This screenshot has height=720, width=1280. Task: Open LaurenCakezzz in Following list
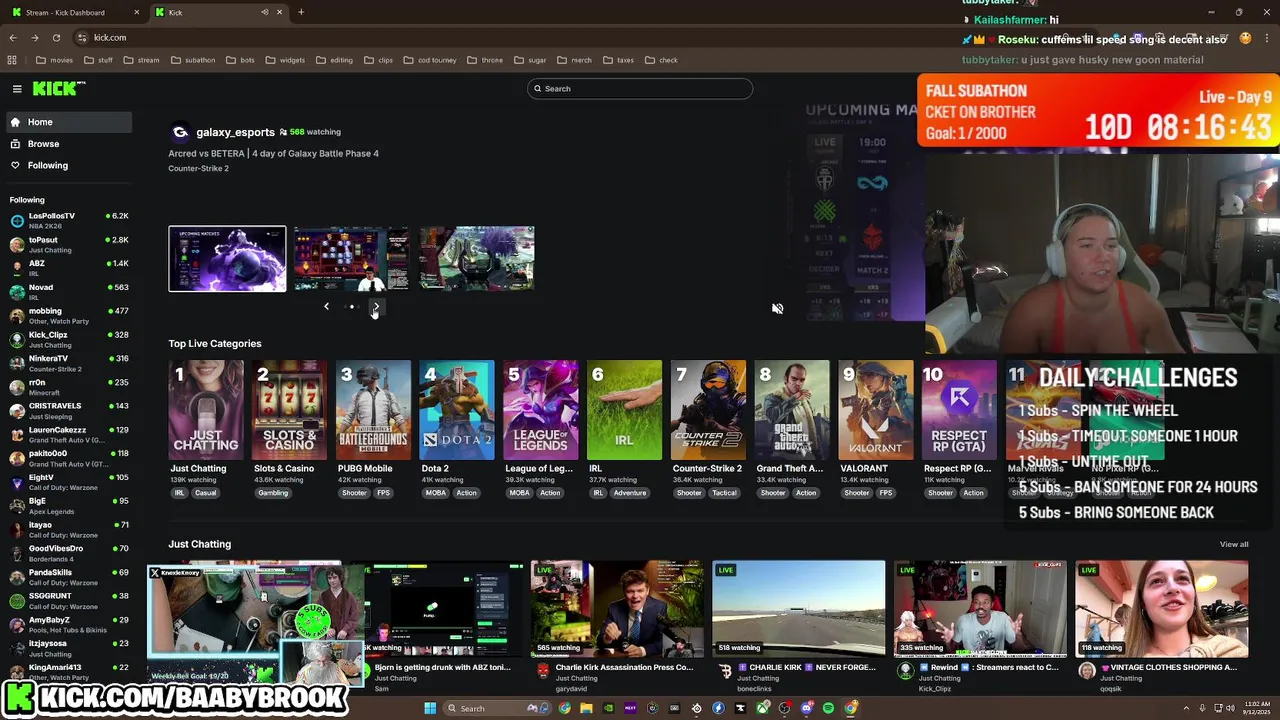coord(68,434)
